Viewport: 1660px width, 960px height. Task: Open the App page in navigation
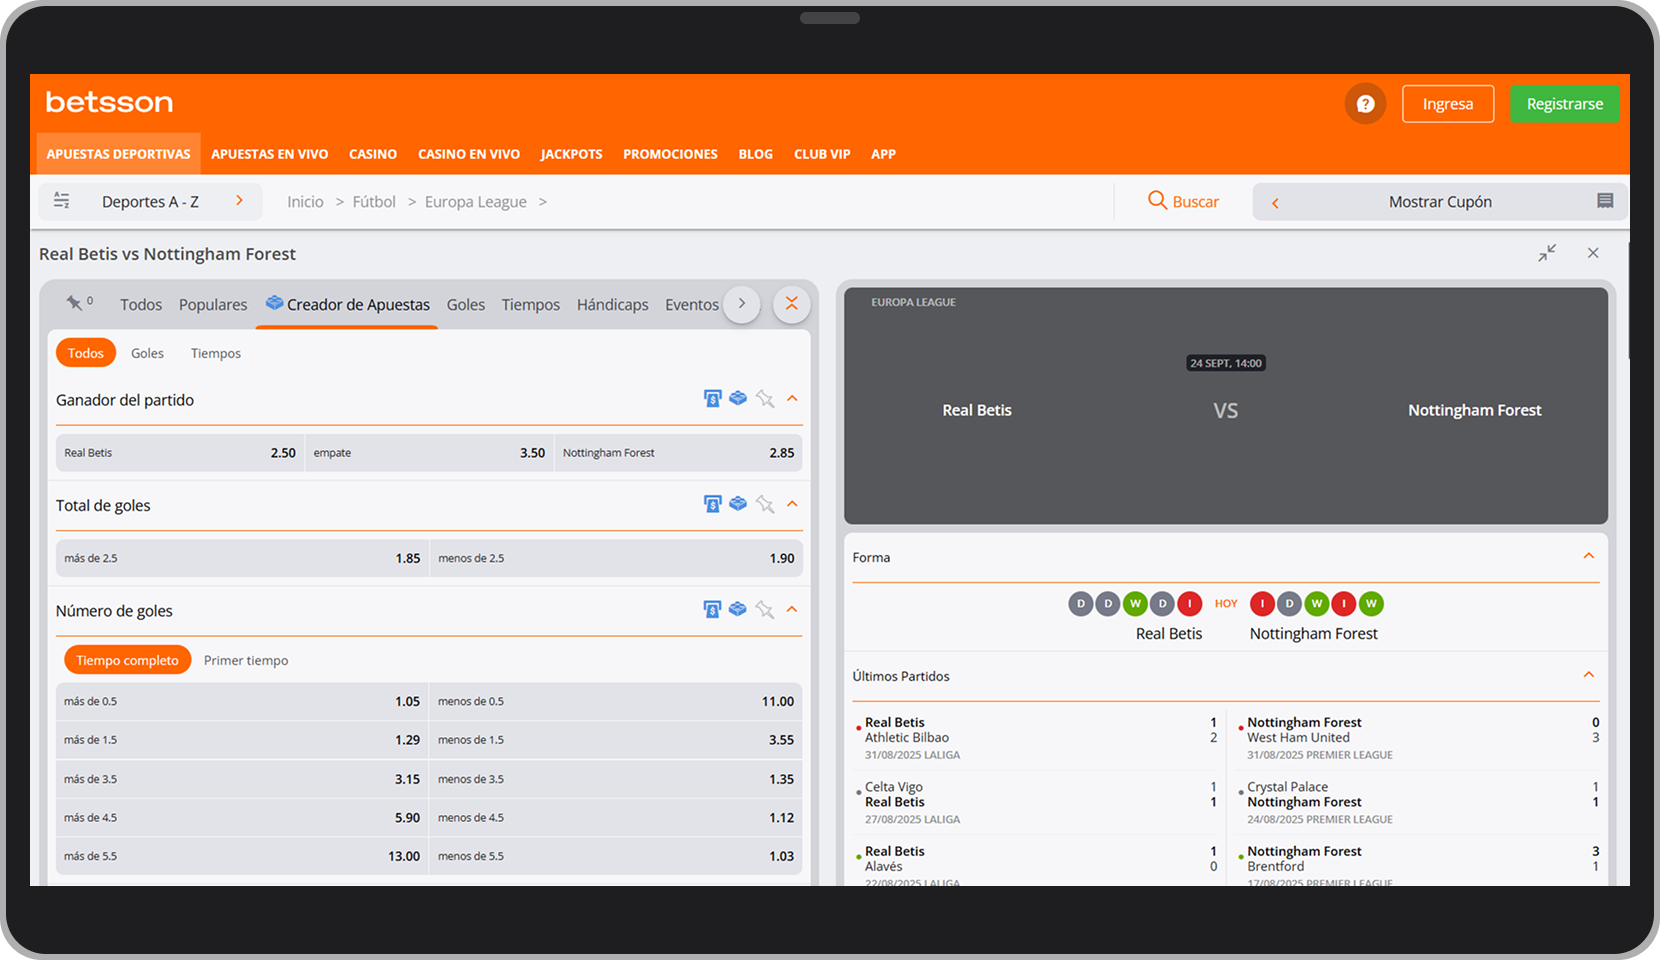(x=883, y=154)
